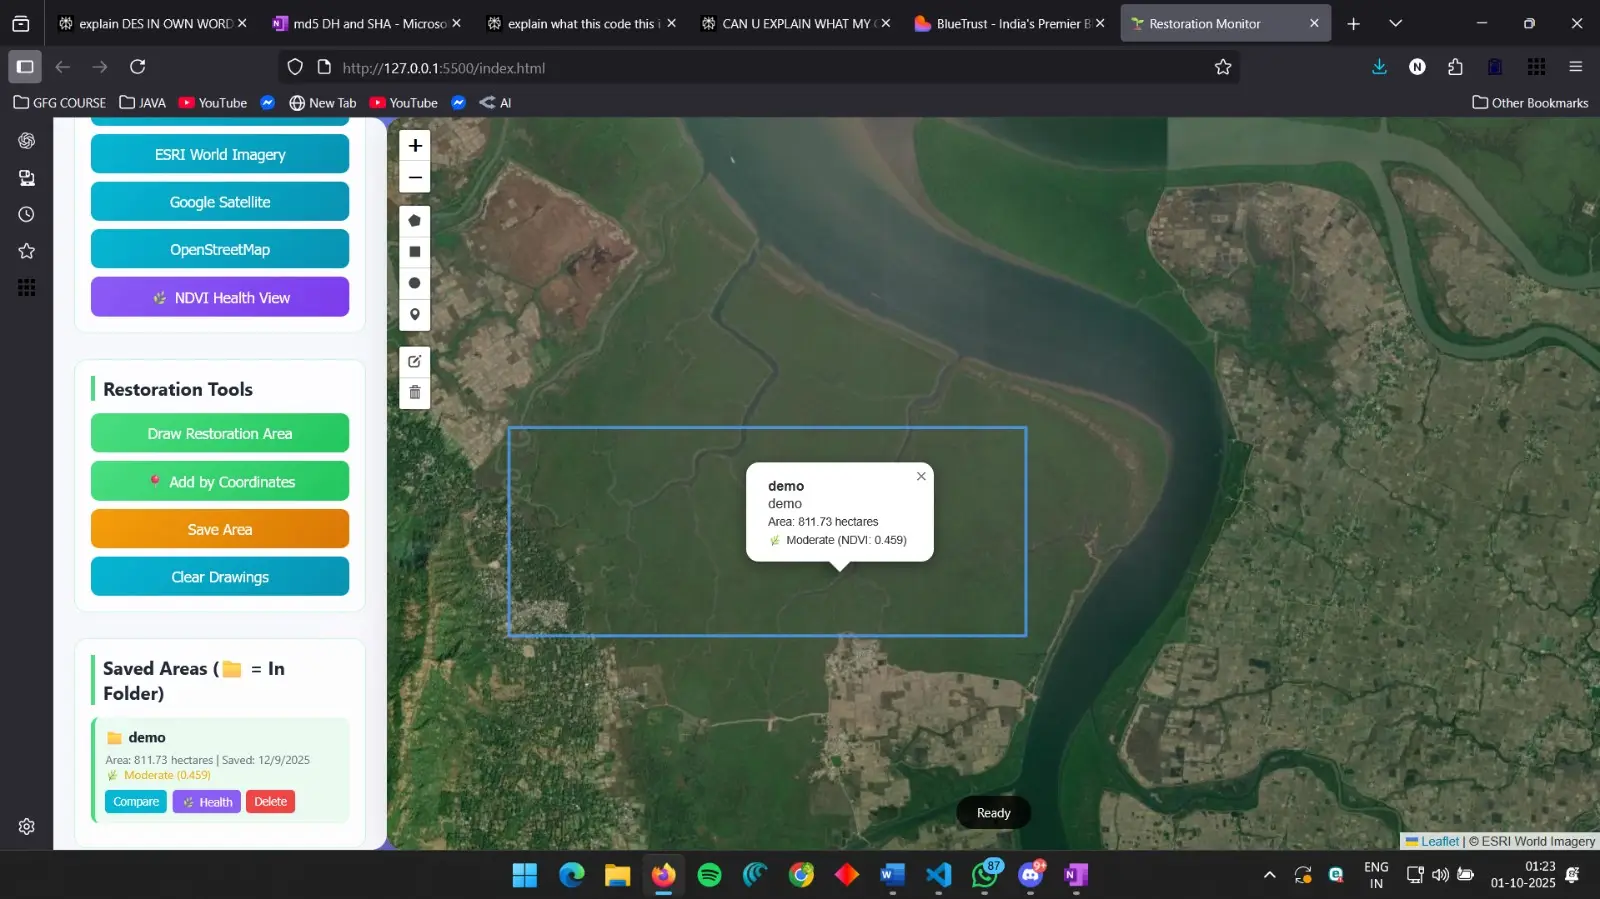Image resolution: width=1600 pixels, height=899 pixels.
Task: Zoom out the map with minus button
Action: point(415,177)
